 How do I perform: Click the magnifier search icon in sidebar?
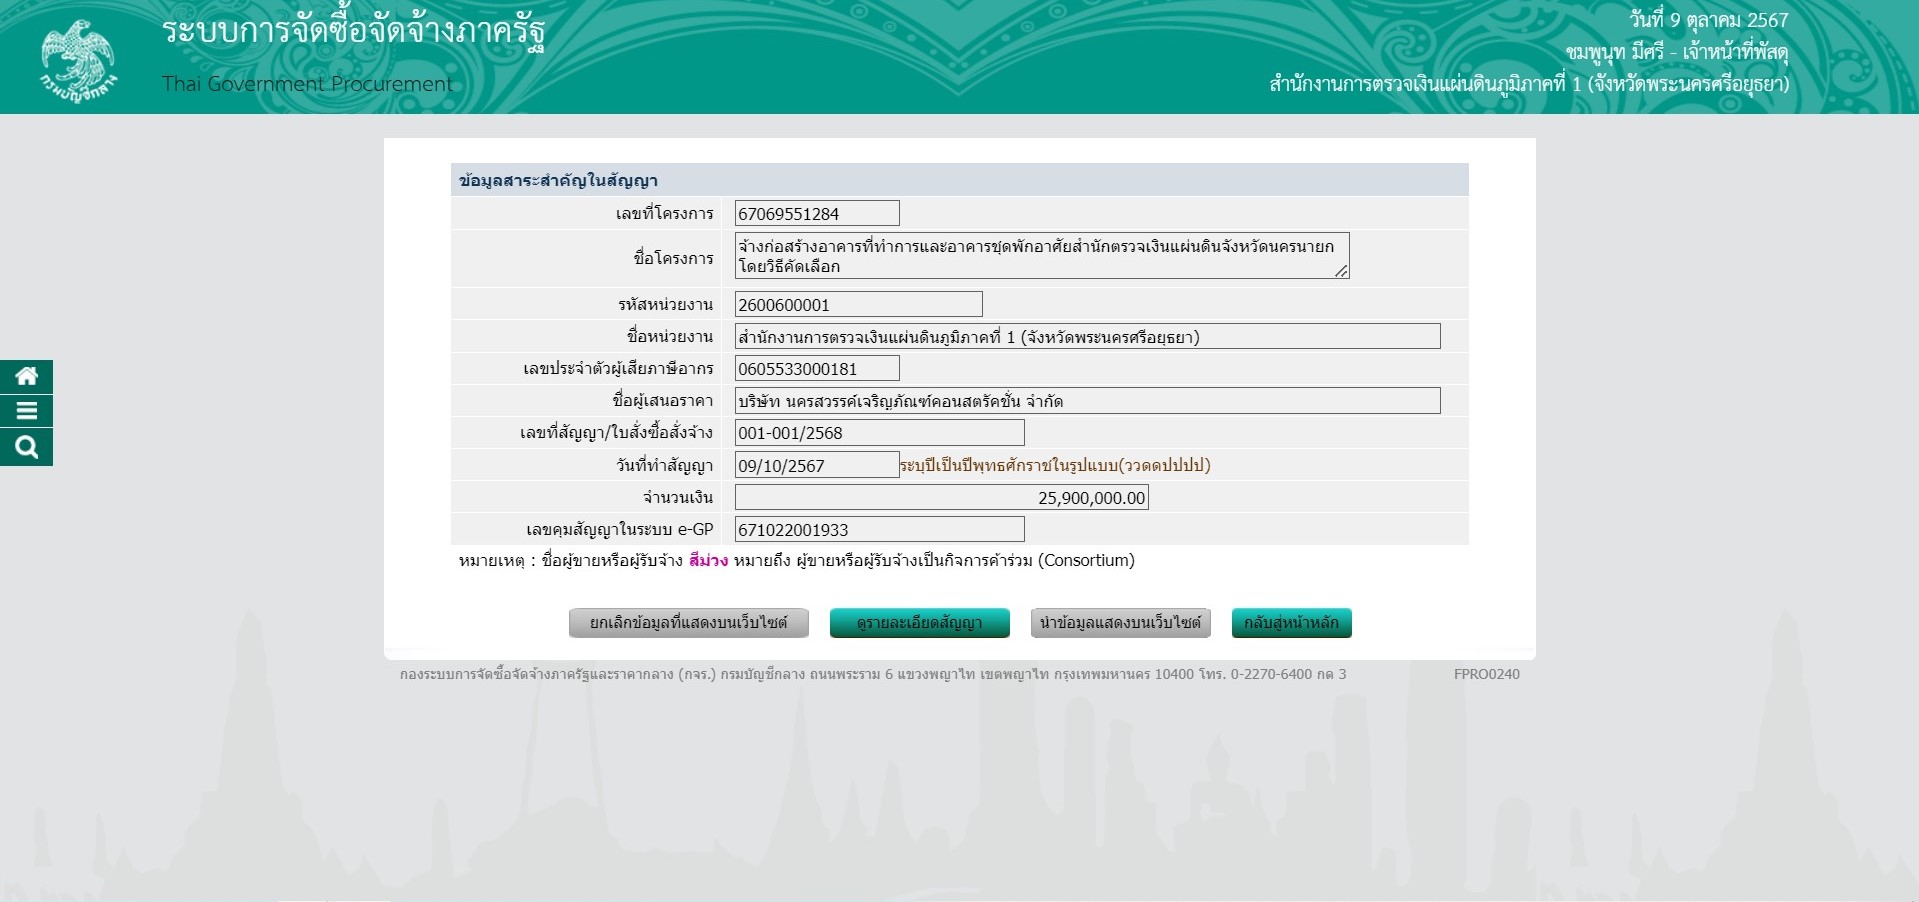[x=26, y=447]
